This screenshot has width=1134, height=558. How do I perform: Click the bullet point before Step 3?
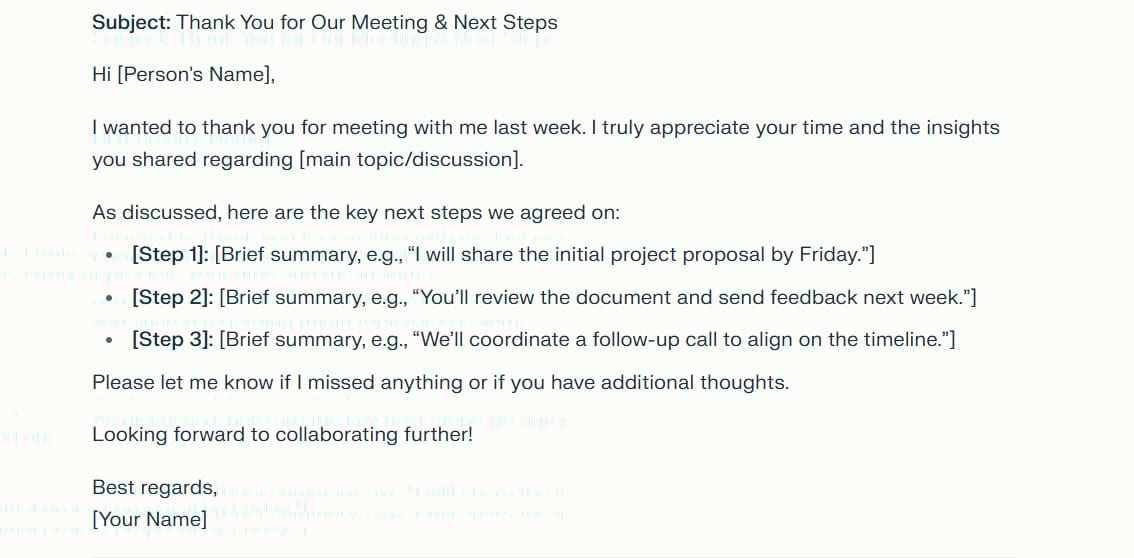108,342
